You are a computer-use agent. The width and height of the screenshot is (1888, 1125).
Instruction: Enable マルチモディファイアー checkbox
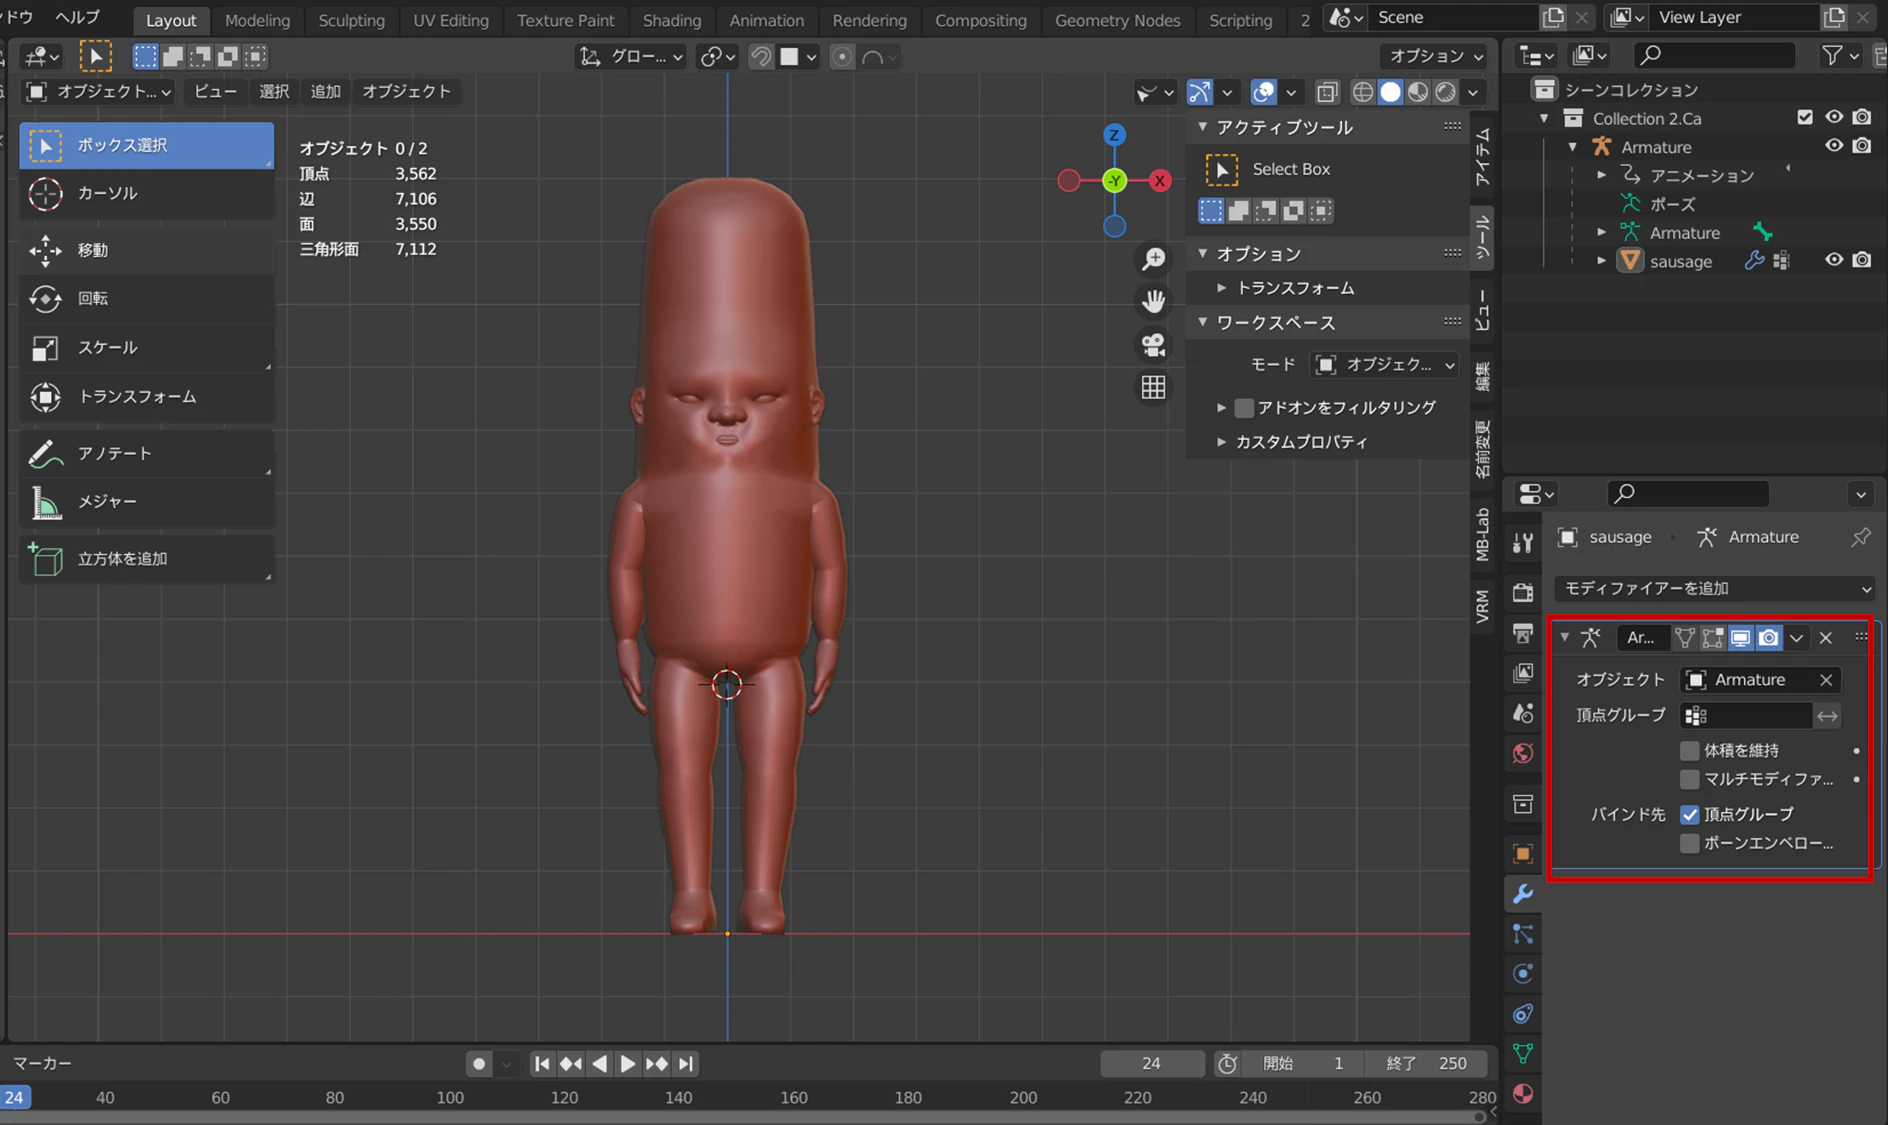(x=1689, y=779)
